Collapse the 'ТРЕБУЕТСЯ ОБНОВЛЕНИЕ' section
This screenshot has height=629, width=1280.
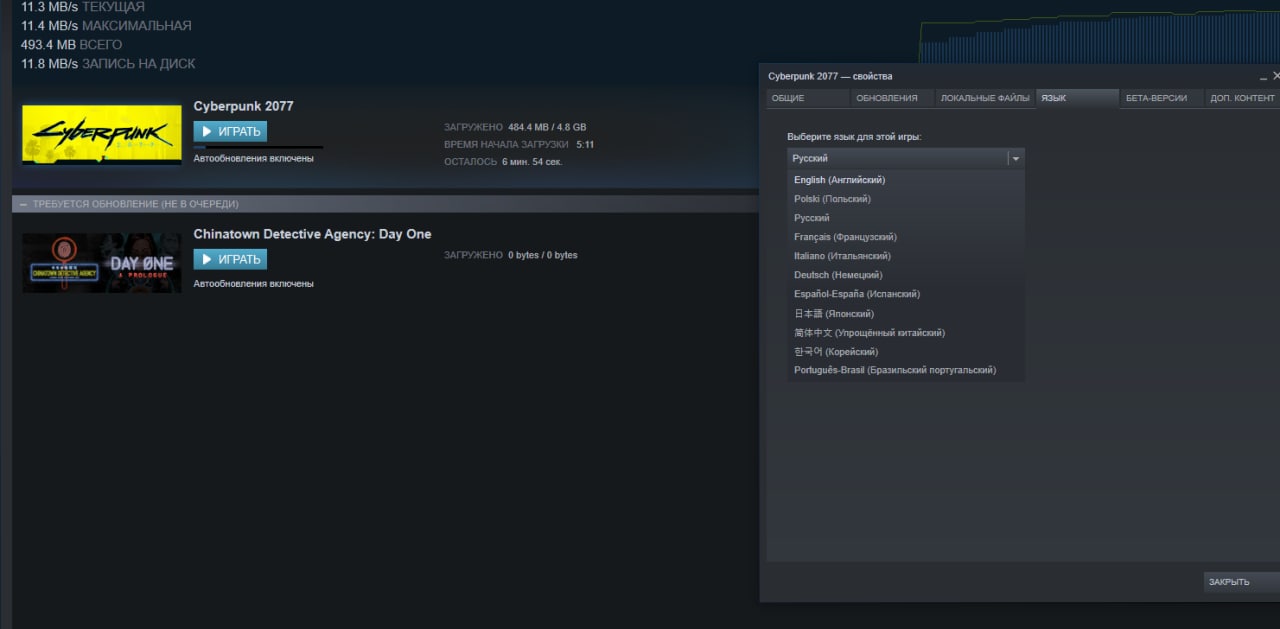(23, 204)
